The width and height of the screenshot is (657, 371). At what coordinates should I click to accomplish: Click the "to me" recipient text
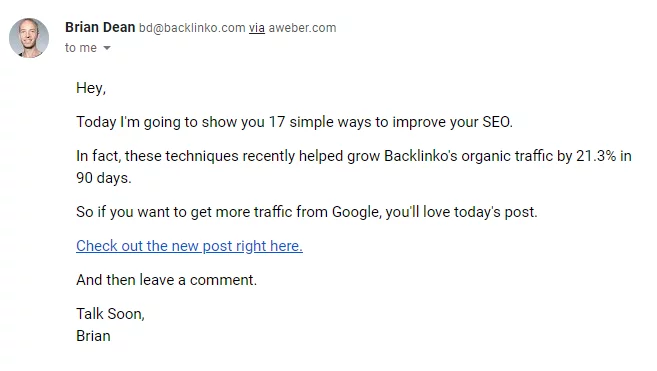tap(81, 48)
